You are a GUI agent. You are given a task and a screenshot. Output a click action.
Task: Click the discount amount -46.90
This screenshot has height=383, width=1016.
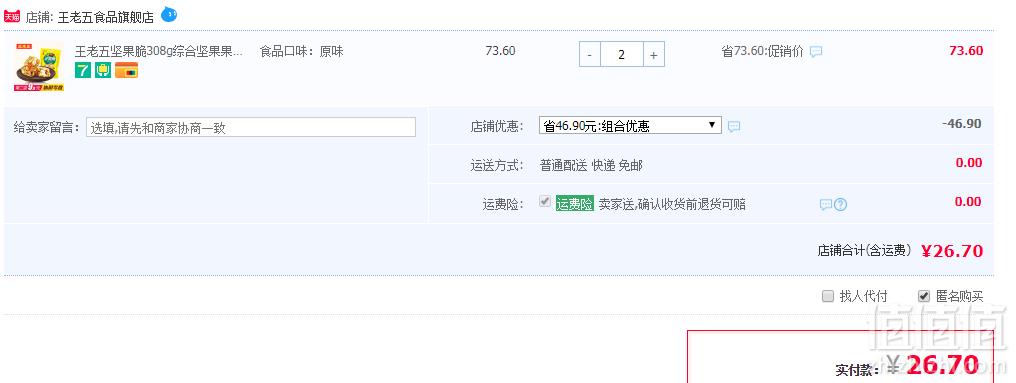(x=962, y=123)
